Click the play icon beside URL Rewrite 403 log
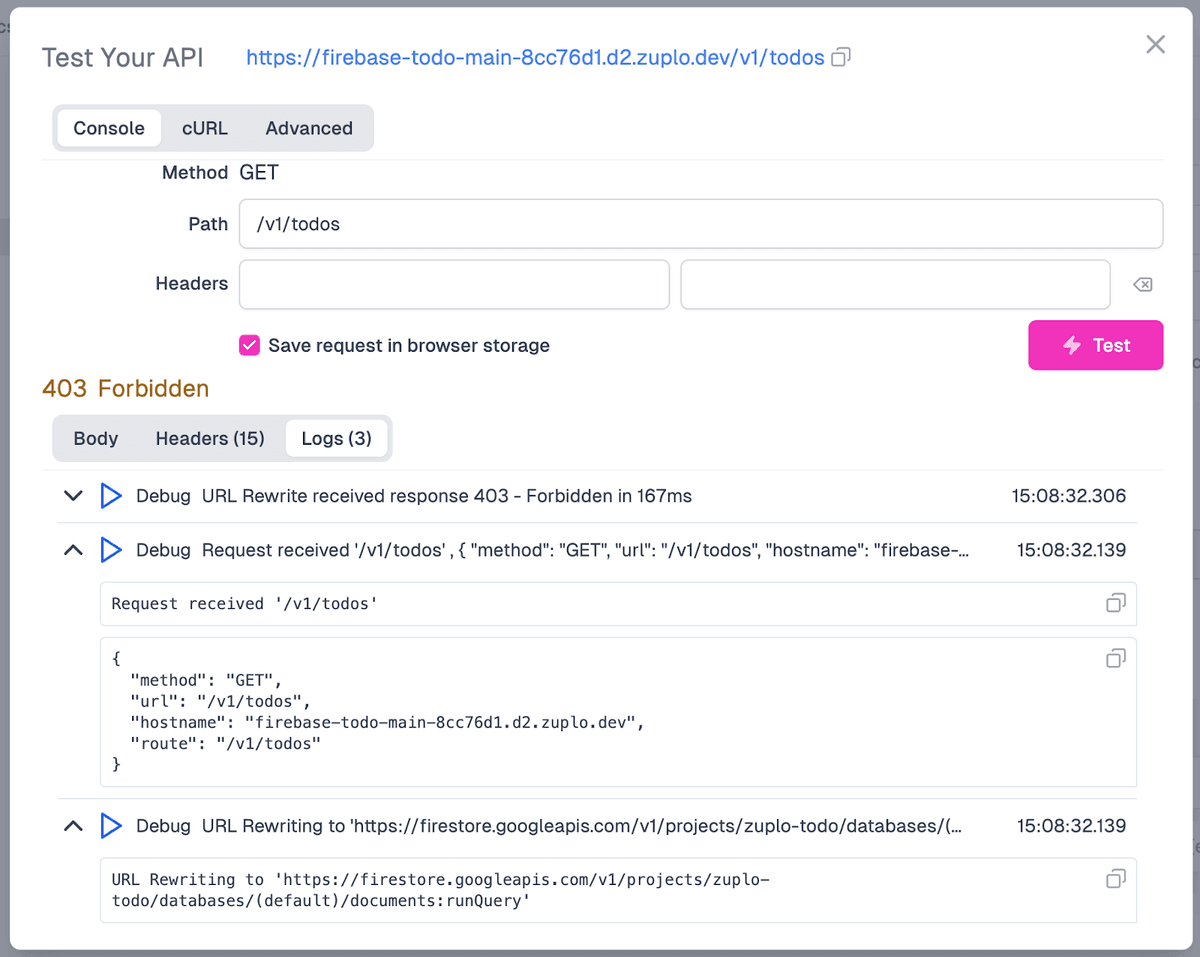The width and height of the screenshot is (1200, 957). (111, 495)
